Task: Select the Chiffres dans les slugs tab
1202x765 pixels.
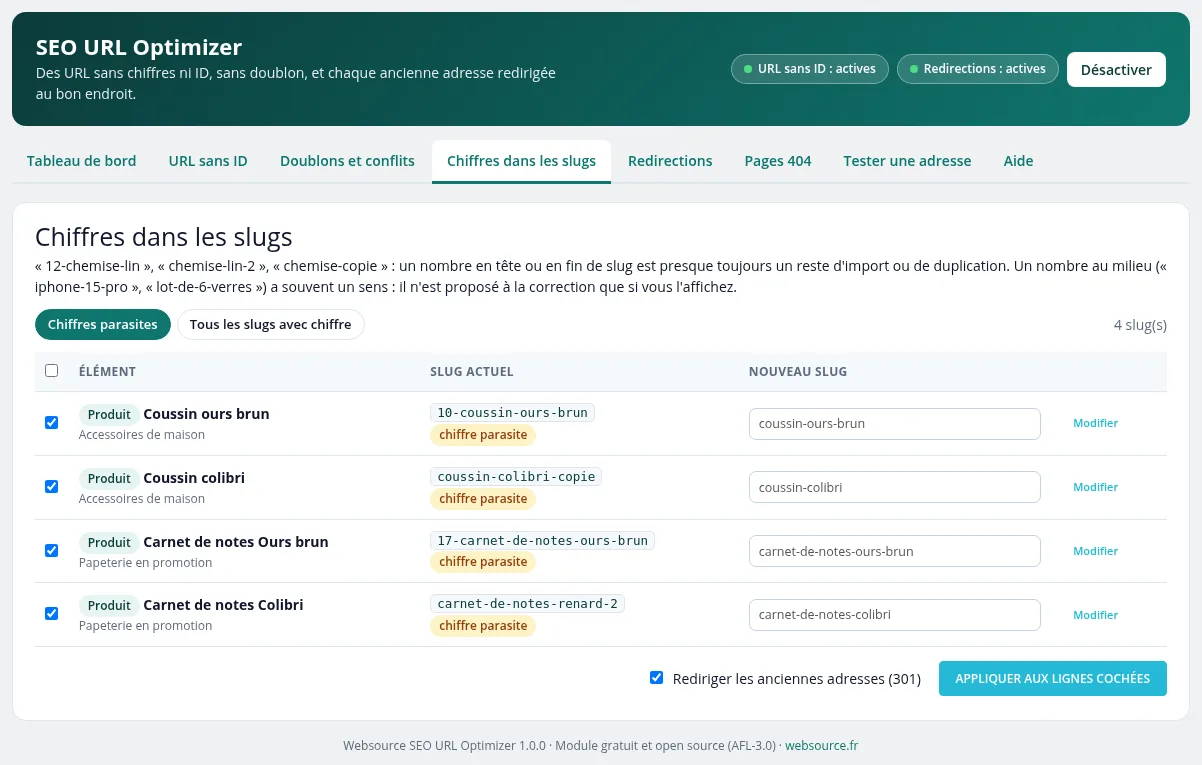Action: click(521, 161)
